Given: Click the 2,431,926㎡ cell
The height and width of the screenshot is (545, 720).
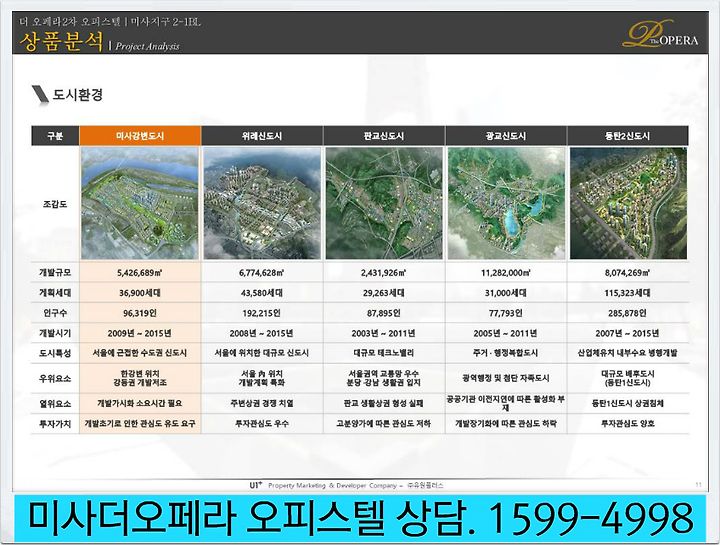Looking at the screenshot, I should (384, 273).
